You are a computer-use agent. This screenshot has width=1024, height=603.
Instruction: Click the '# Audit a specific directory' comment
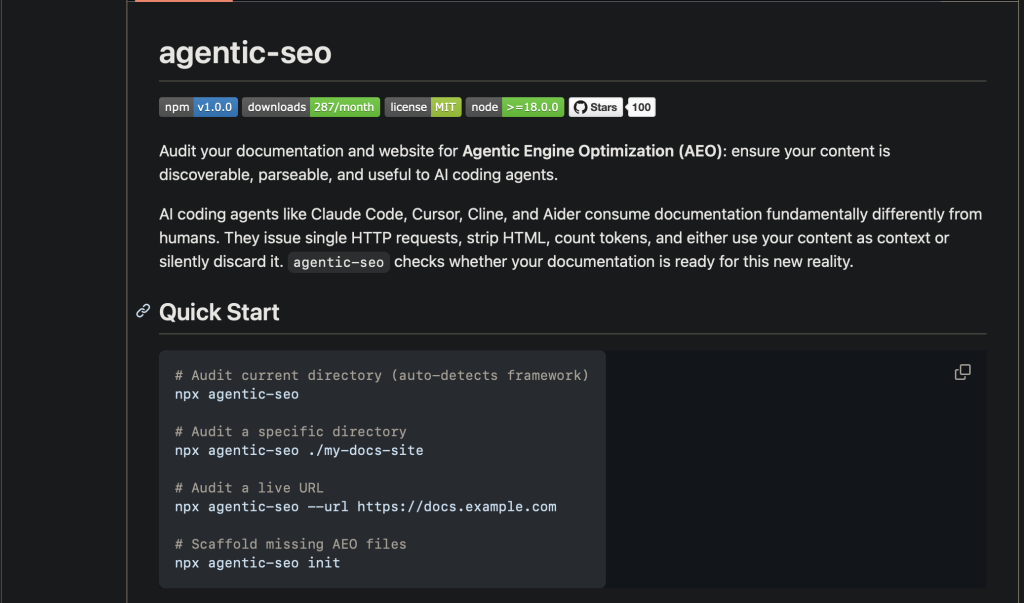290,431
